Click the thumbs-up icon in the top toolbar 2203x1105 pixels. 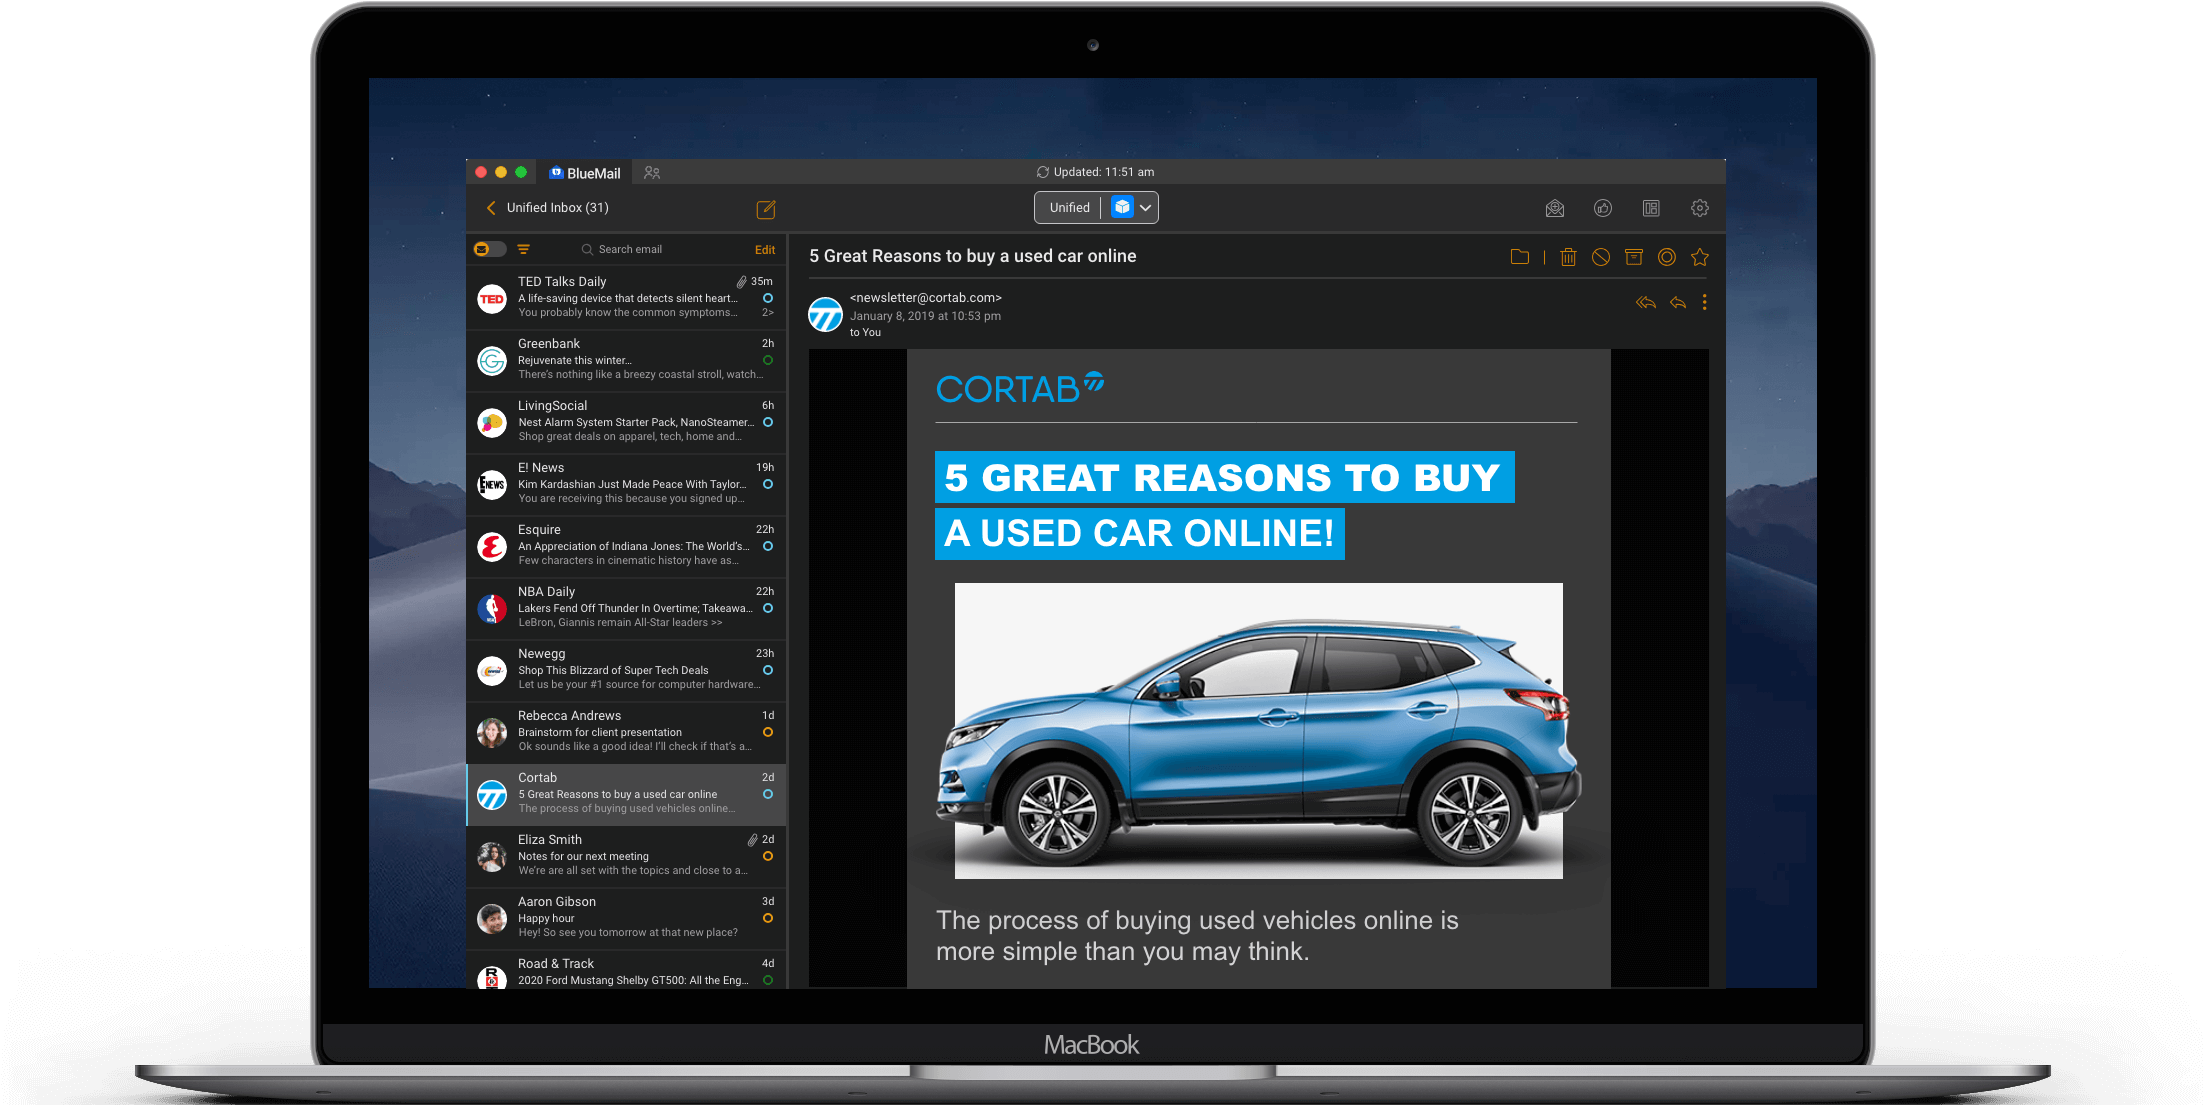1603,208
